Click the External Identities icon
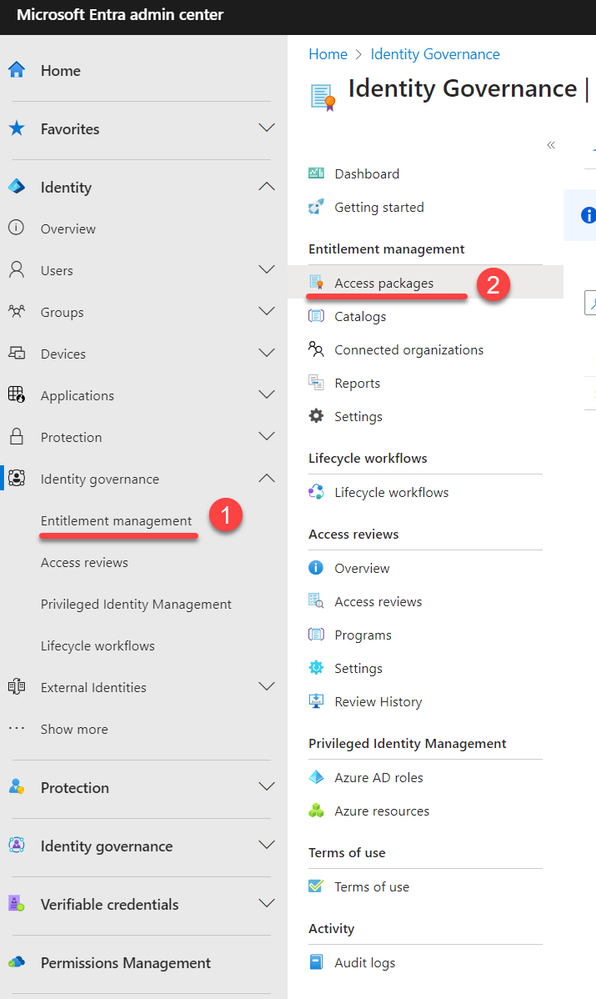This screenshot has height=999, width=596. coord(17,687)
